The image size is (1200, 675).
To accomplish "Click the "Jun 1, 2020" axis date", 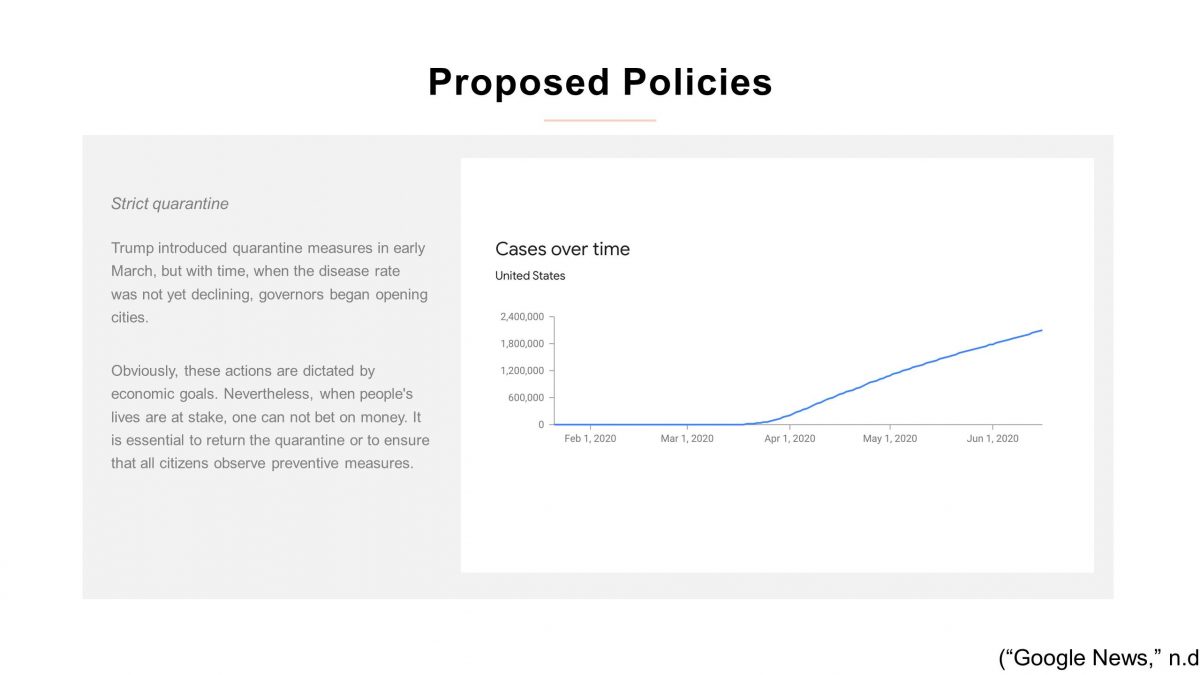I will click(992, 439).
